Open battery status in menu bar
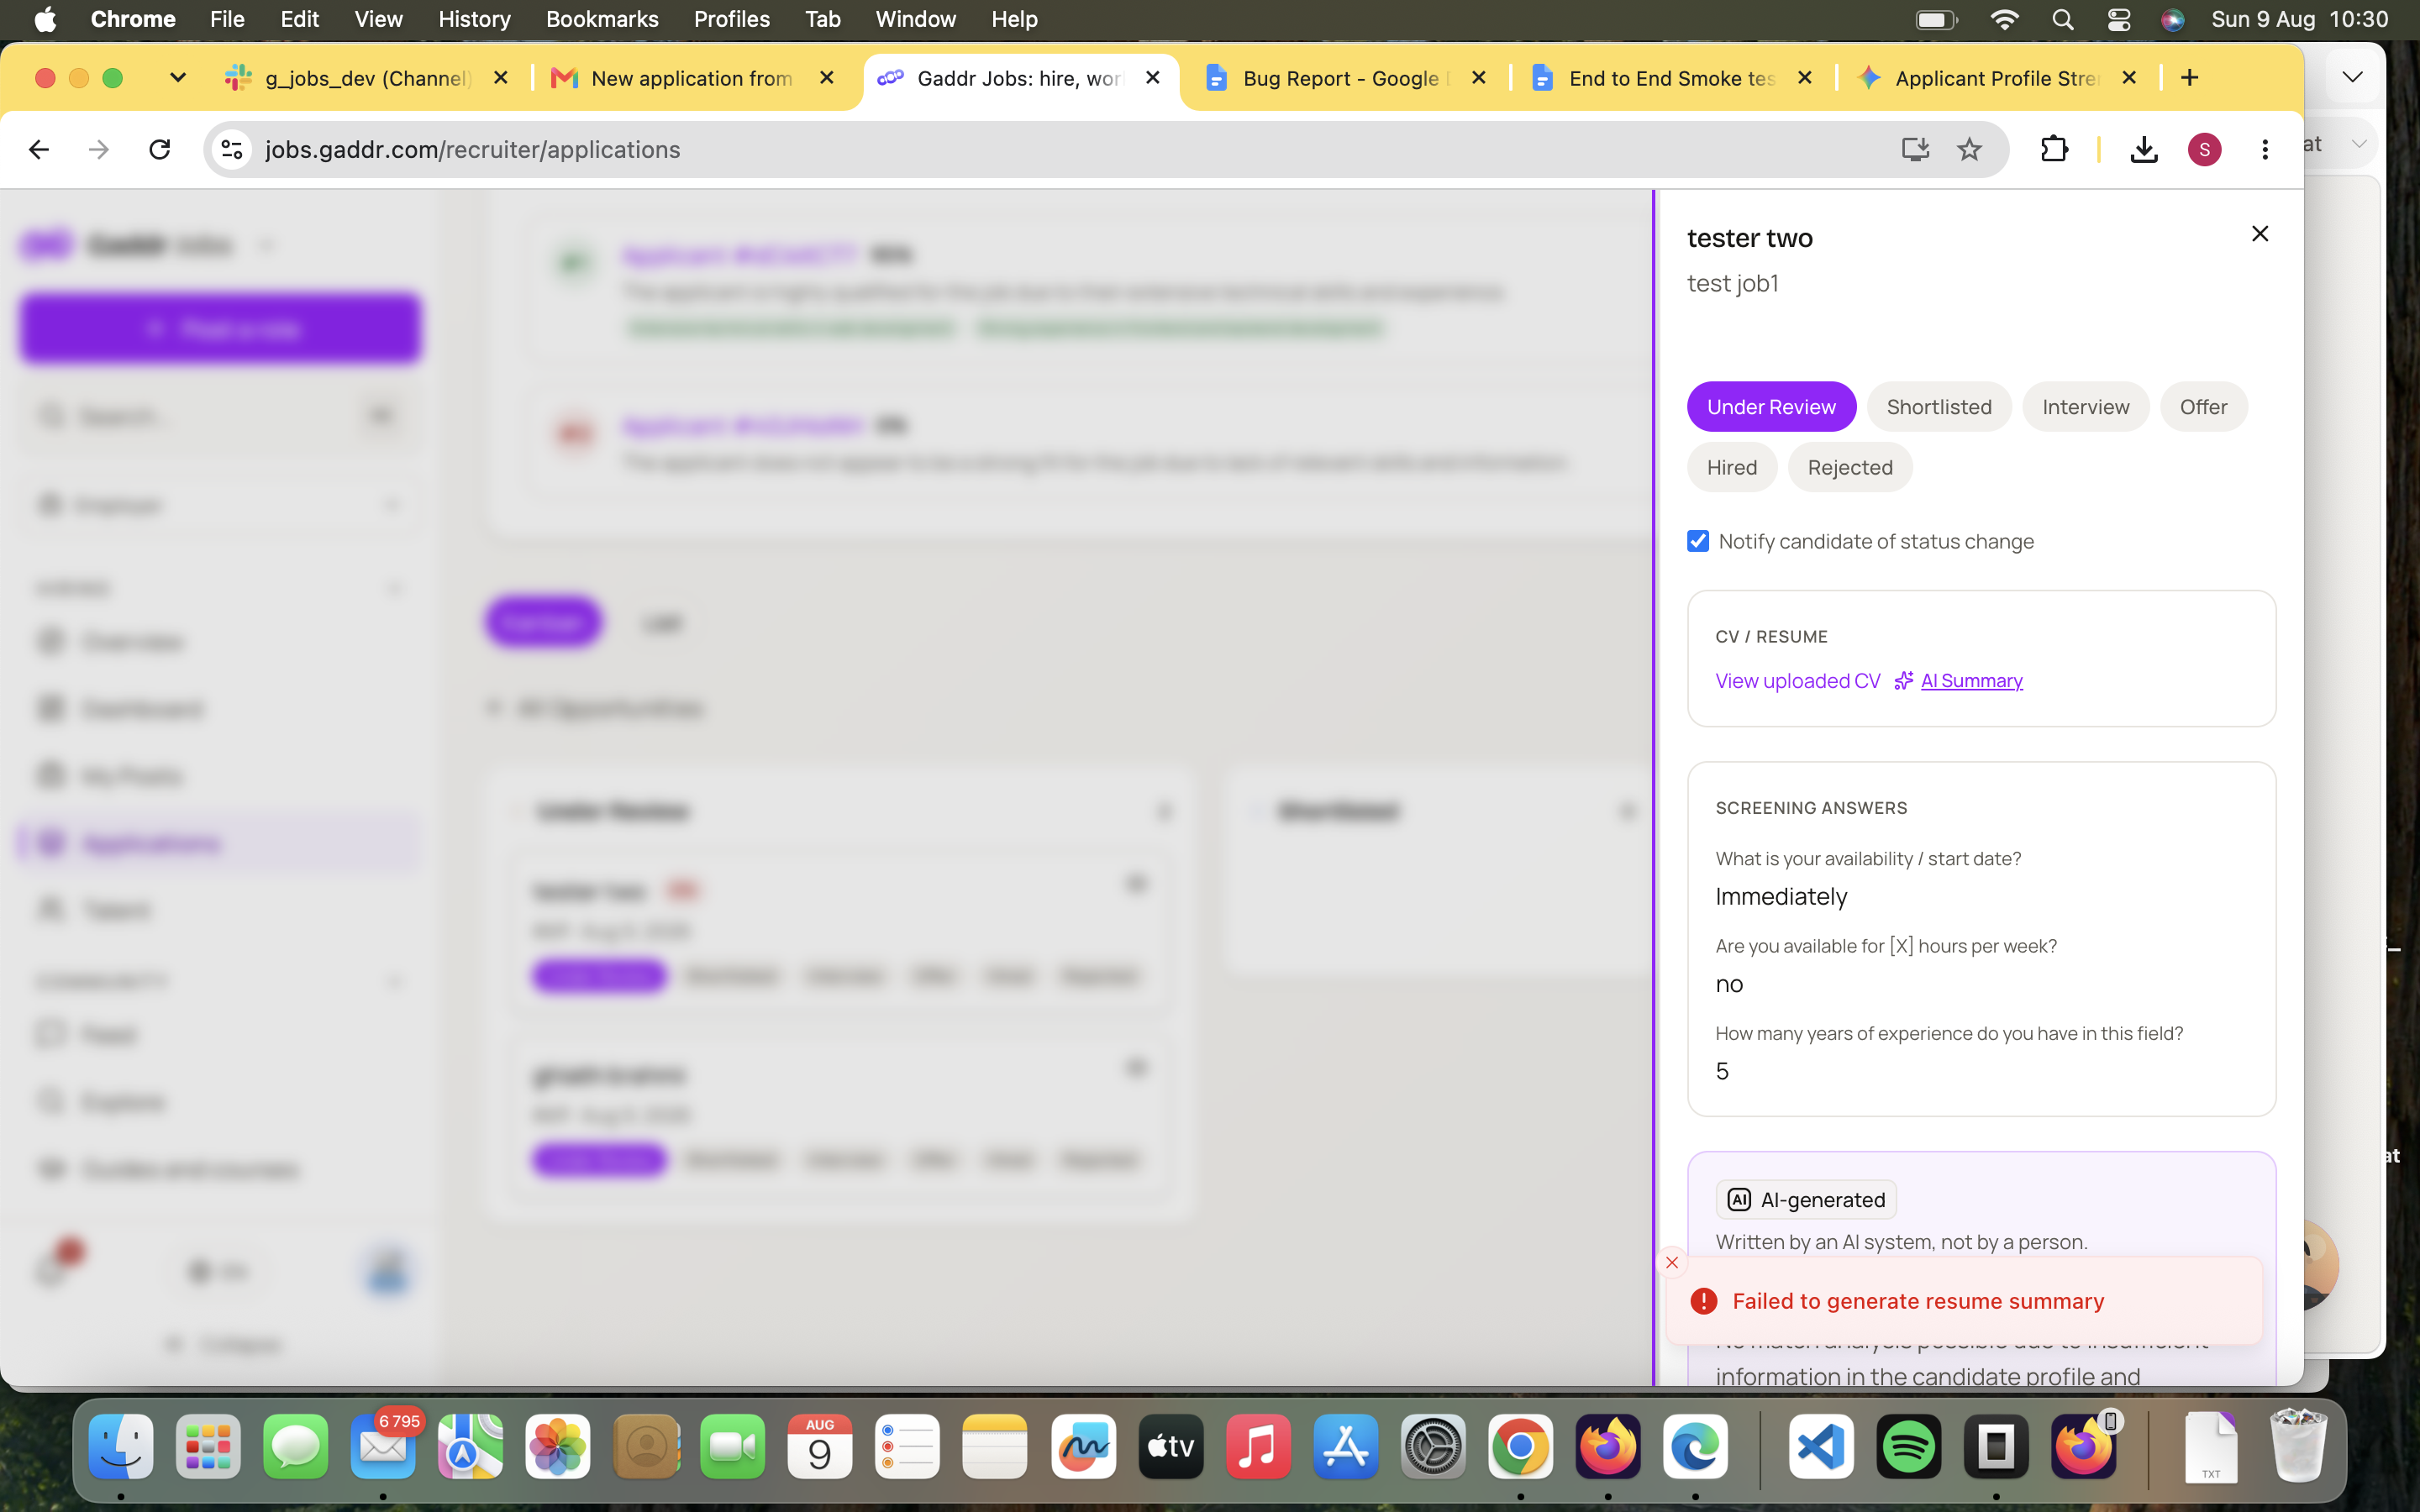This screenshot has height=1512, width=2420. pyautogui.click(x=1937, y=19)
